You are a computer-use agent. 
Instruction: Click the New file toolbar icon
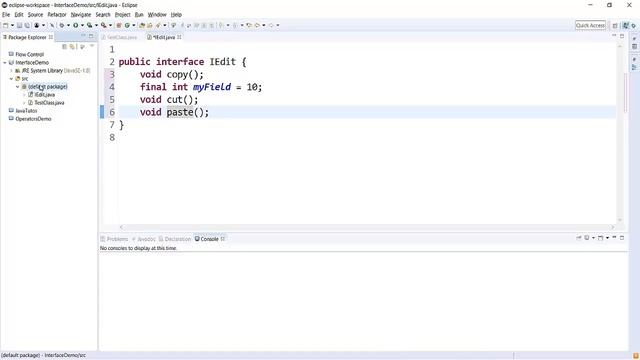[x=5, y=25]
